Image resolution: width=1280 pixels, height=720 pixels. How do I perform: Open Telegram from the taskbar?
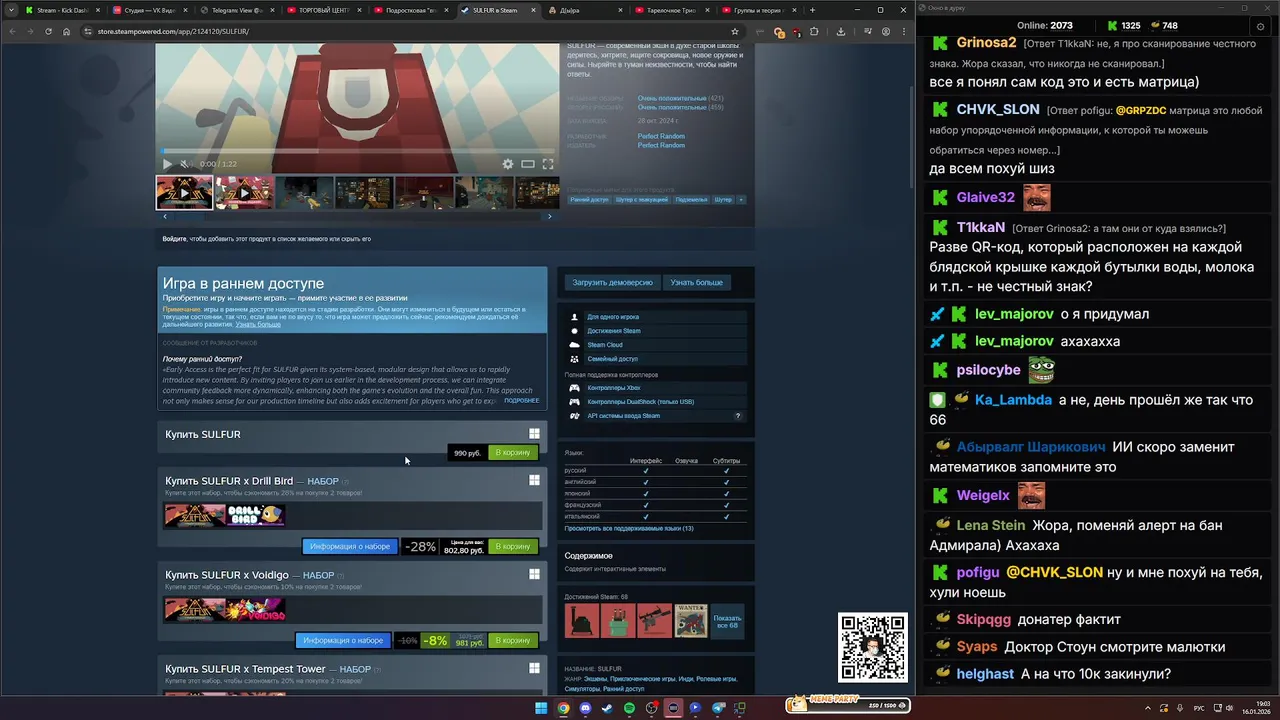[x=717, y=708]
